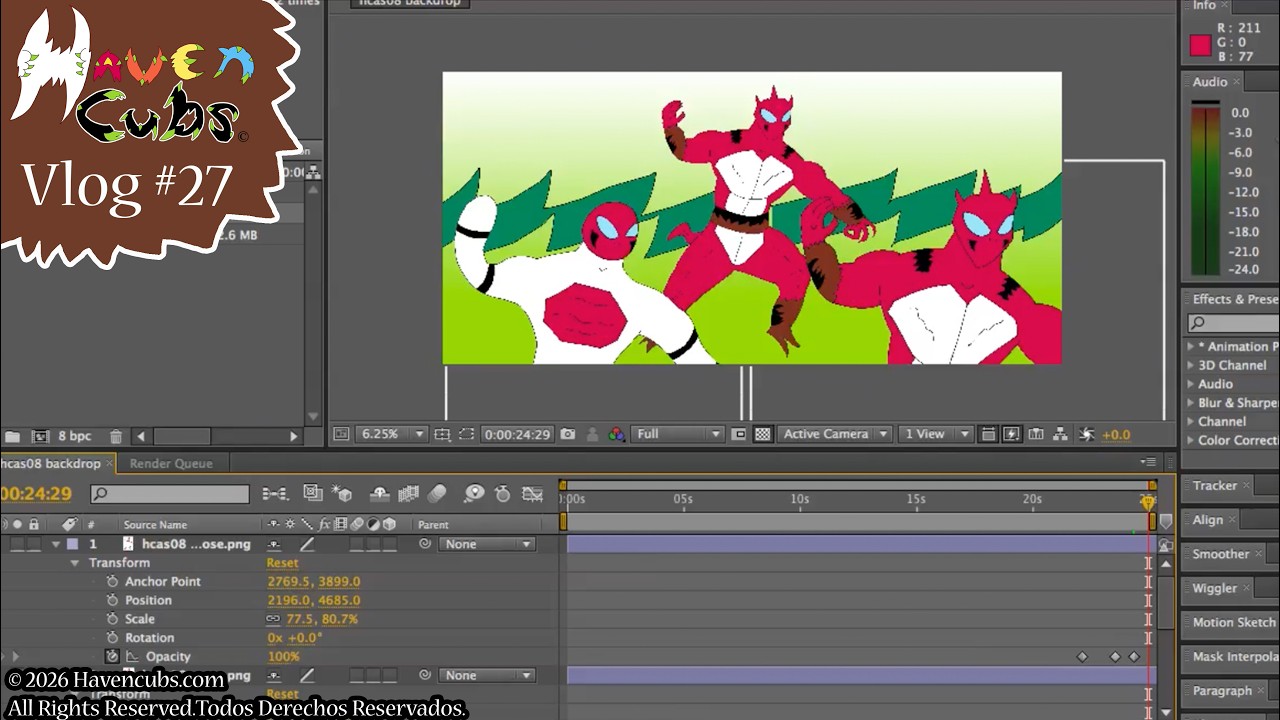1280x720 pixels.
Task: Open the timeline panel menu icon
Action: tap(1148, 462)
